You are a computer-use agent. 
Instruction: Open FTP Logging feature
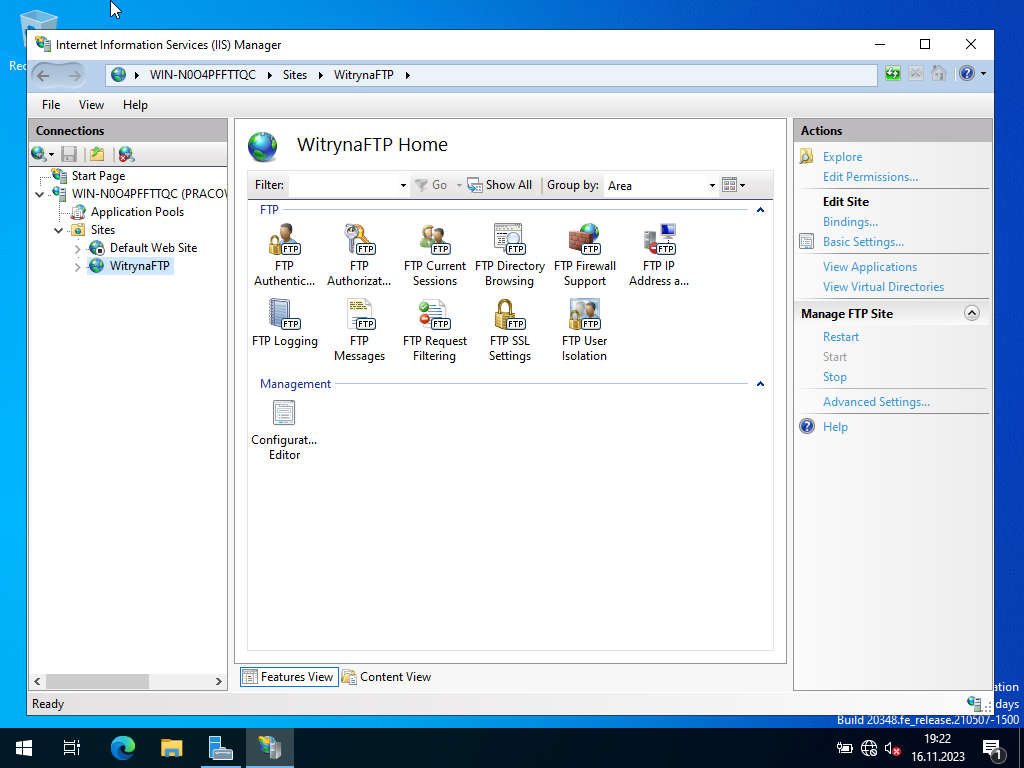[285, 323]
